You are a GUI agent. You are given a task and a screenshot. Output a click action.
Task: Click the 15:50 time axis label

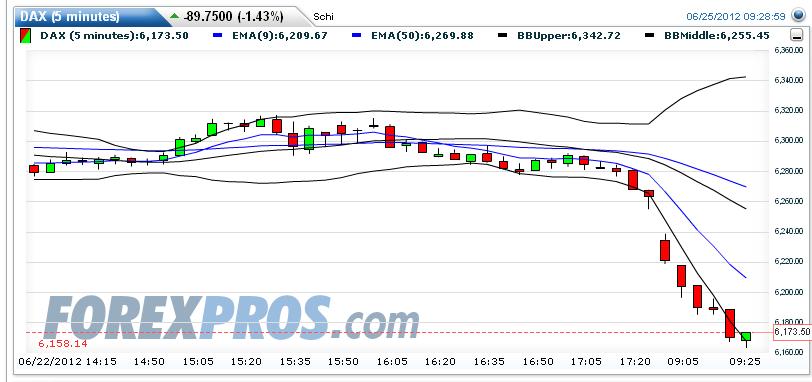[344, 362]
